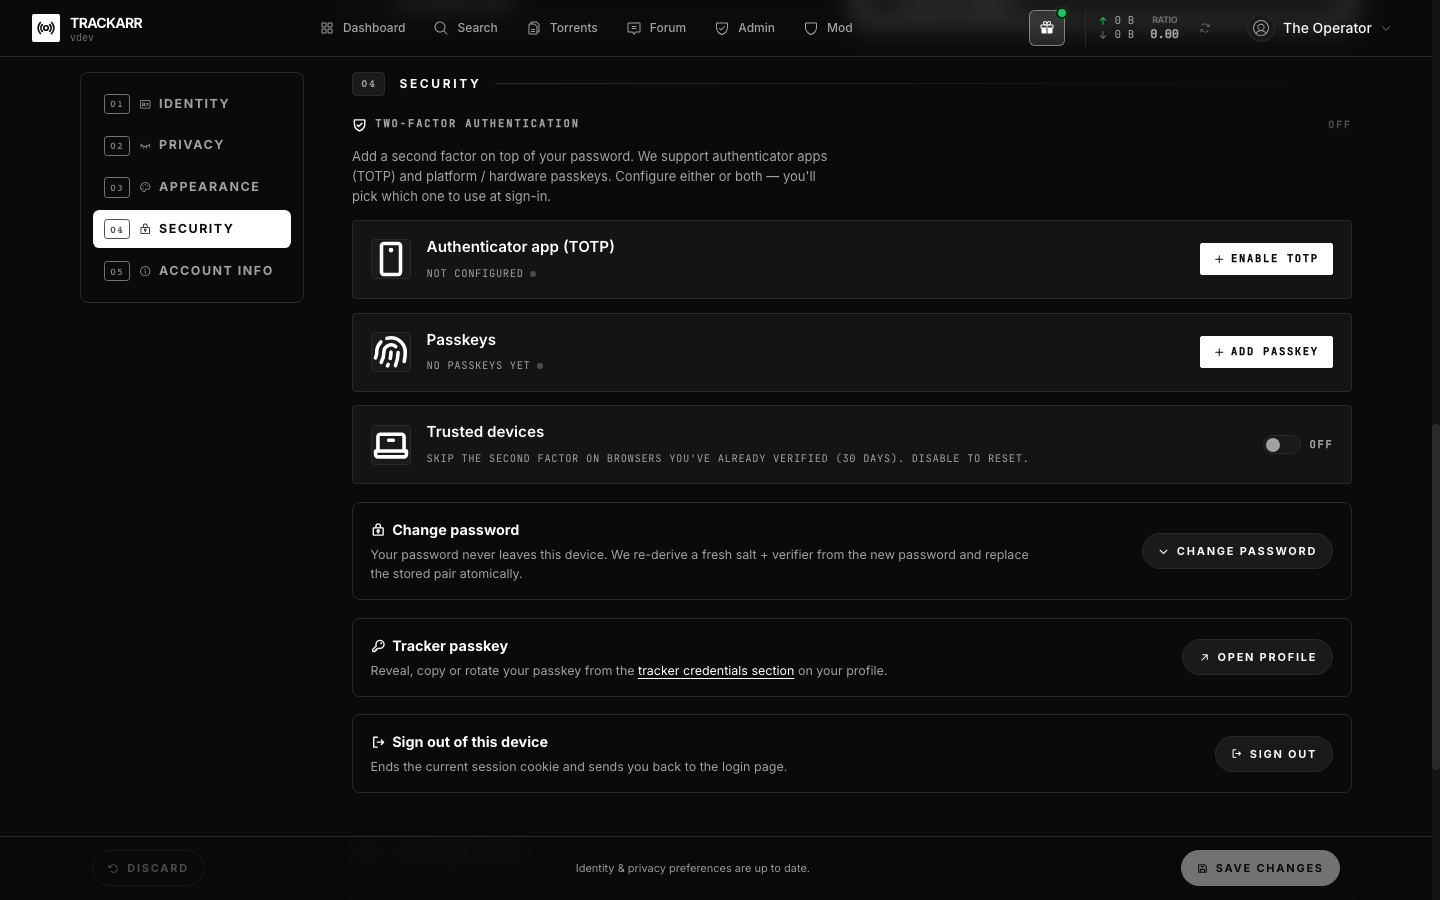
Task: Go to the Dashboard nav item
Action: 363,28
